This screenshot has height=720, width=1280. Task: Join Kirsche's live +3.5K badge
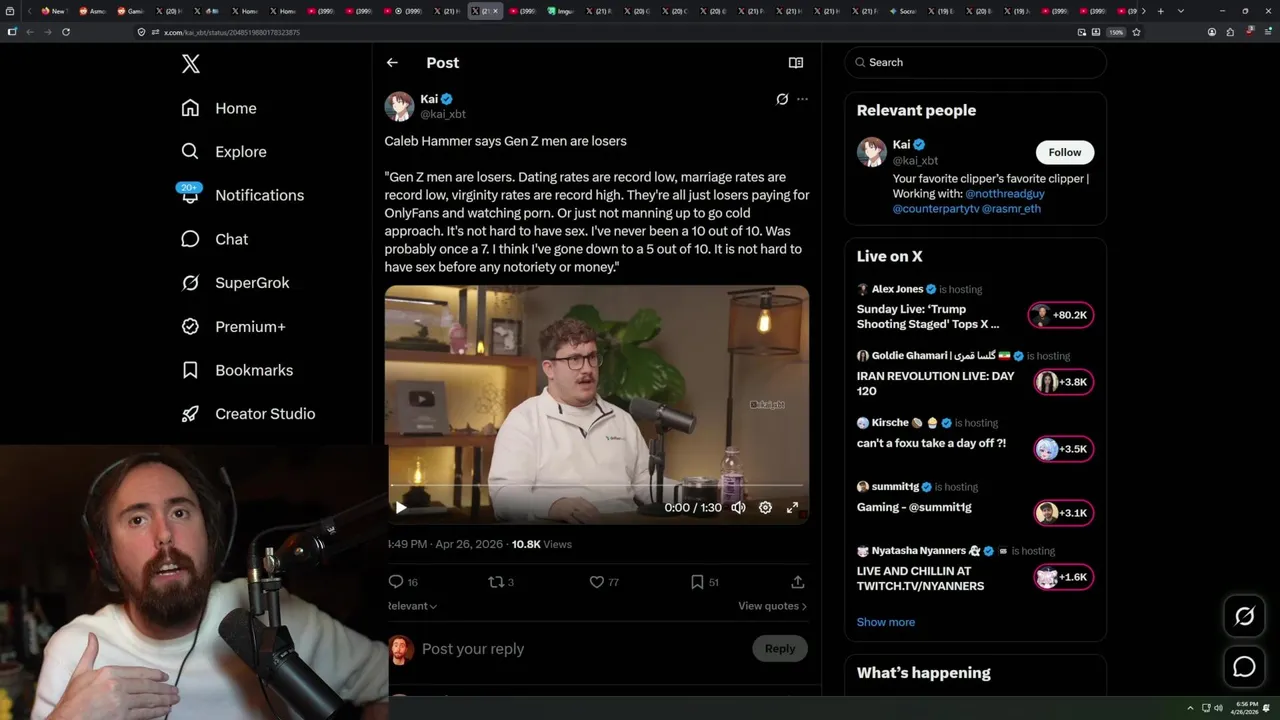pyautogui.click(x=1063, y=449)
